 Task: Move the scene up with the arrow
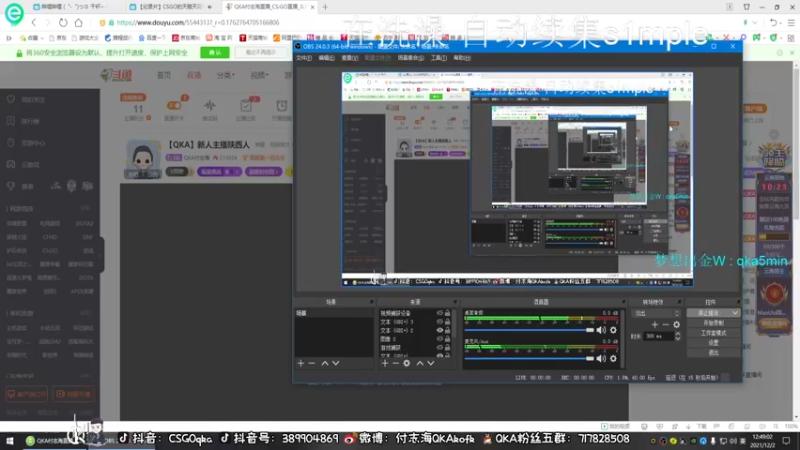(x=324, y=363)
